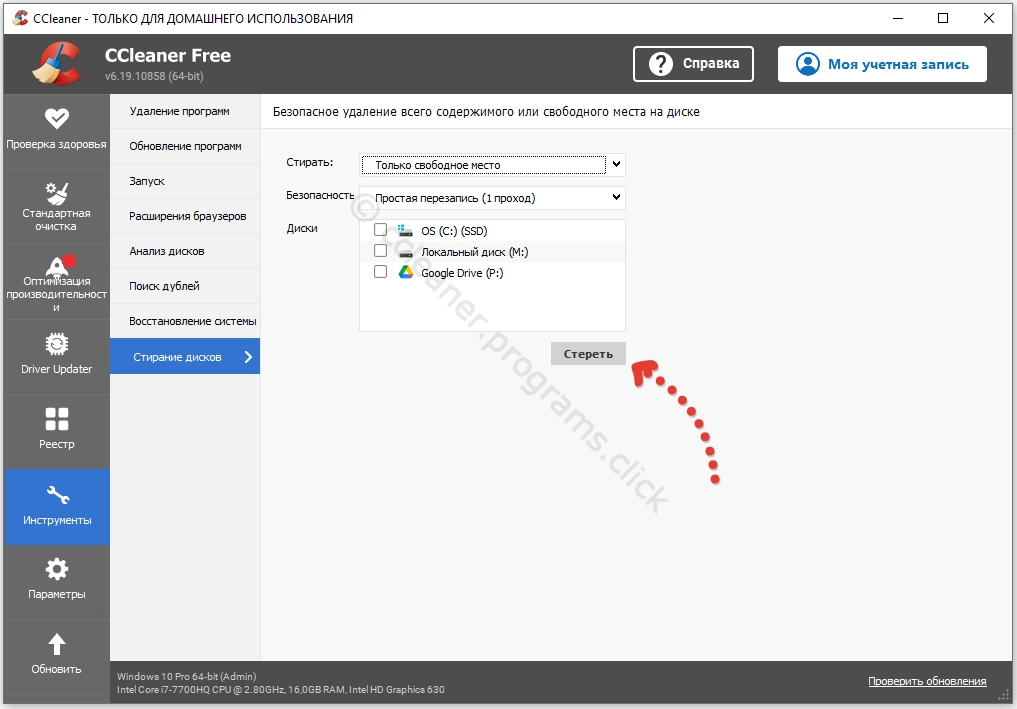Open Поиск дублей section
This screenshot has width=1017, height=709.
185,286
